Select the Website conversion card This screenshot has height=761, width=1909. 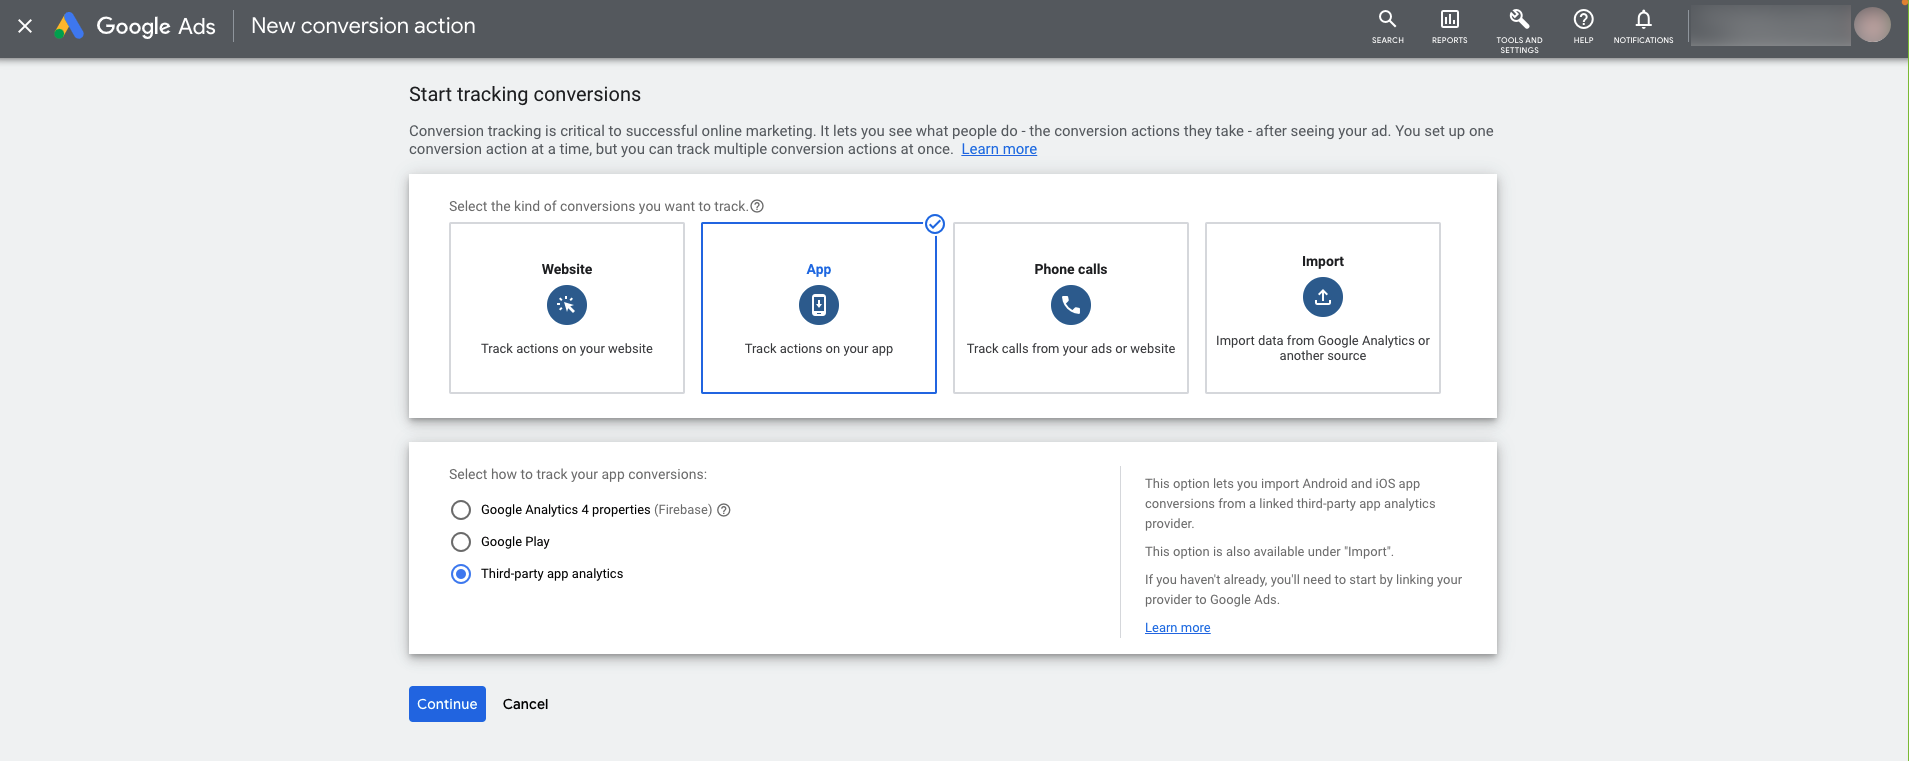tap(567, 308)
